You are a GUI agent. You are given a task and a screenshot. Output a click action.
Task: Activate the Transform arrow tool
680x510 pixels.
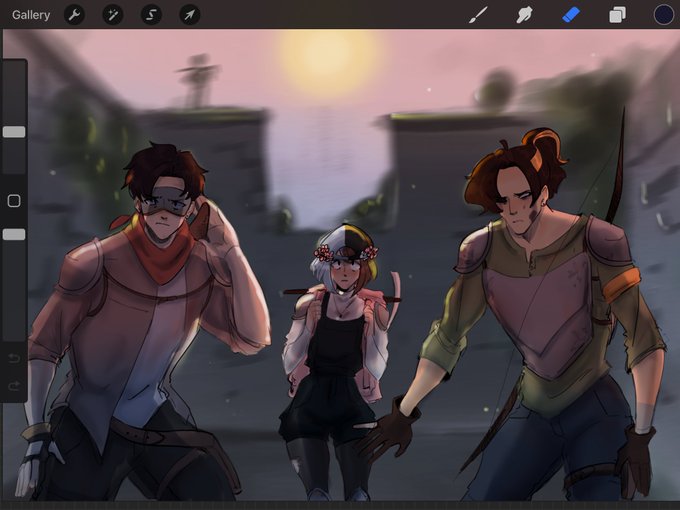pos(190,15)
